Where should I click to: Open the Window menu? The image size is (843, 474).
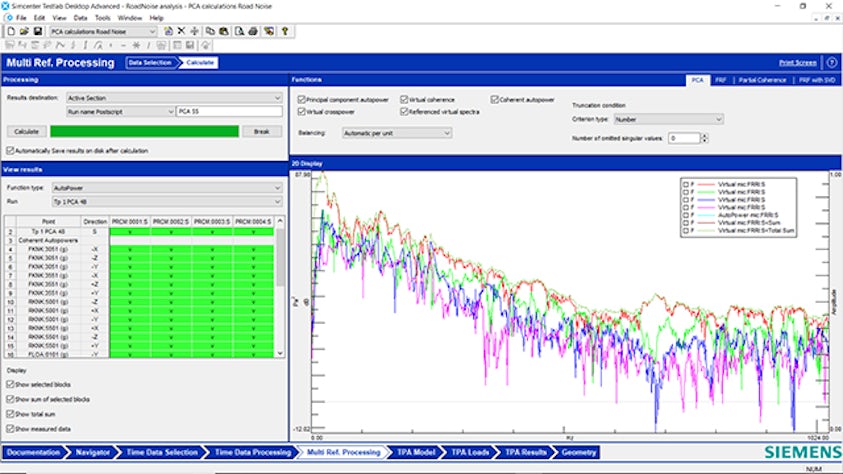click(x=130, y=18)
